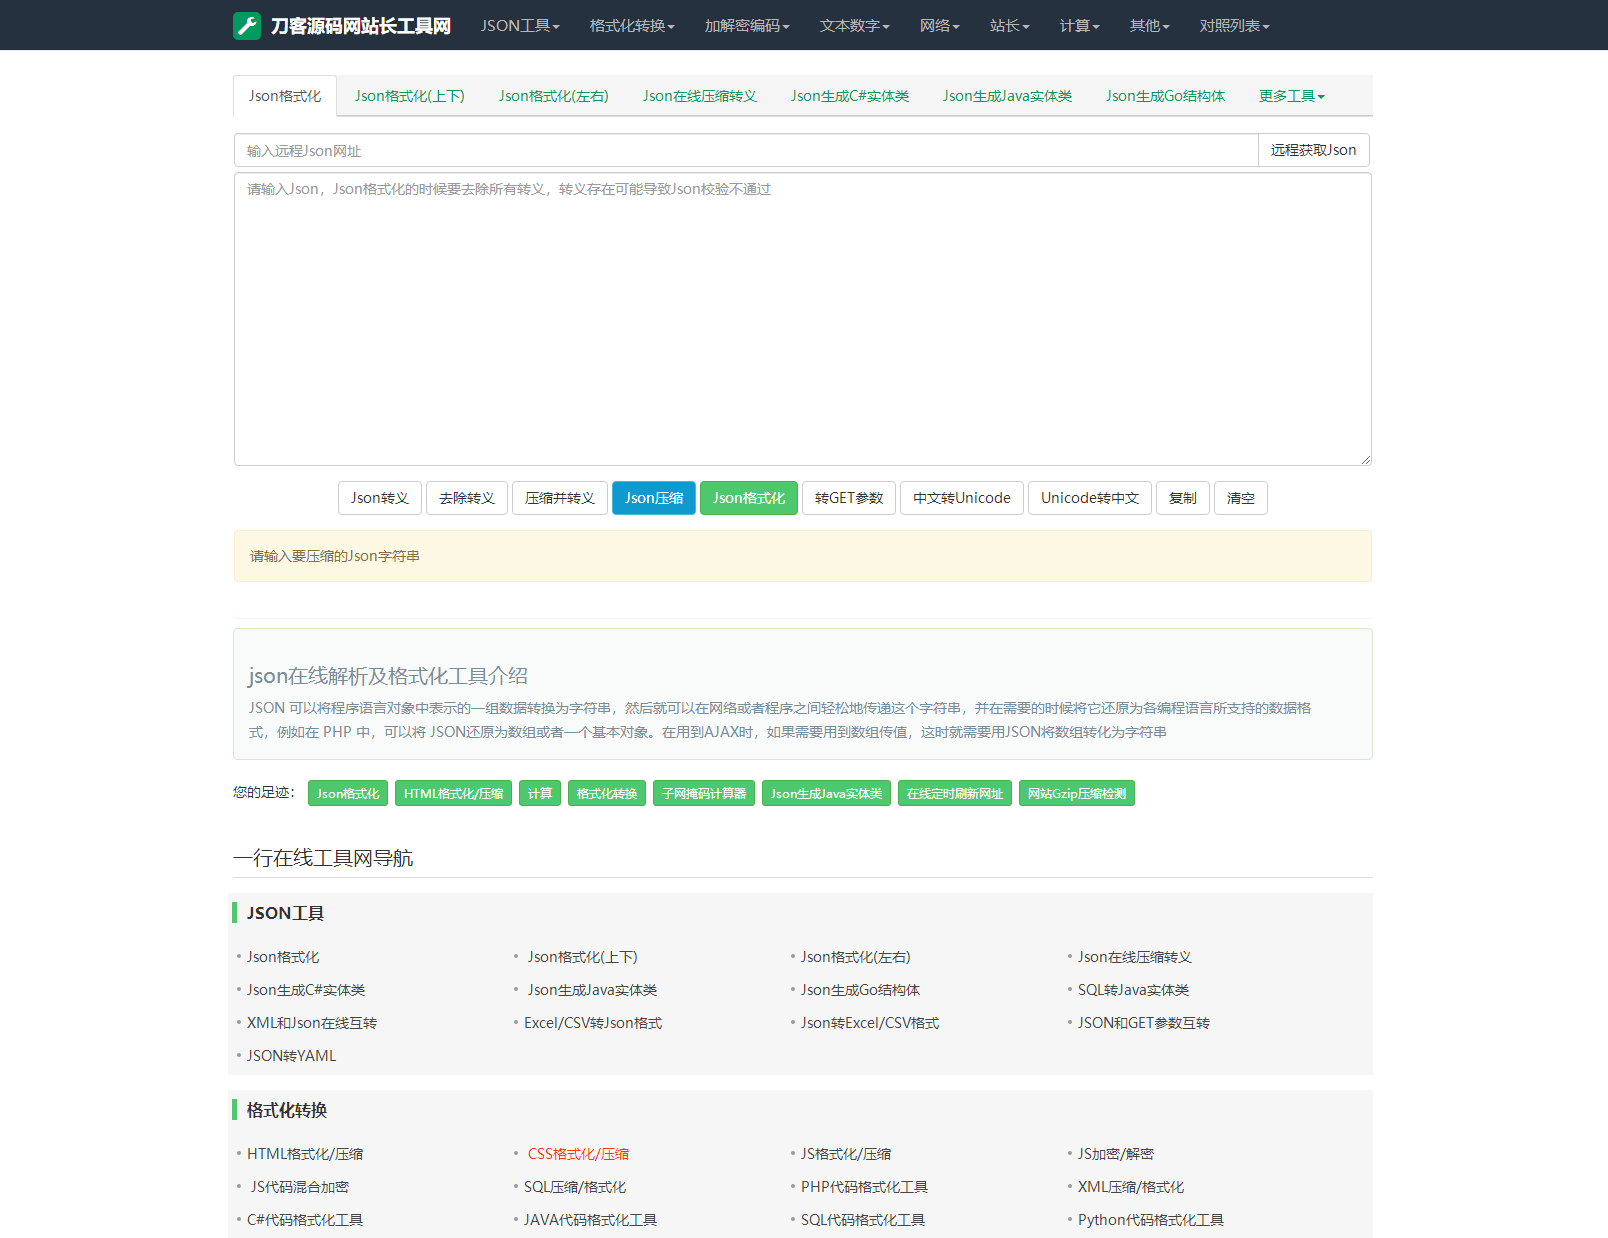1608x1238 pixels.
Task: Click the 清空 button
Action: pos(1241,498)
